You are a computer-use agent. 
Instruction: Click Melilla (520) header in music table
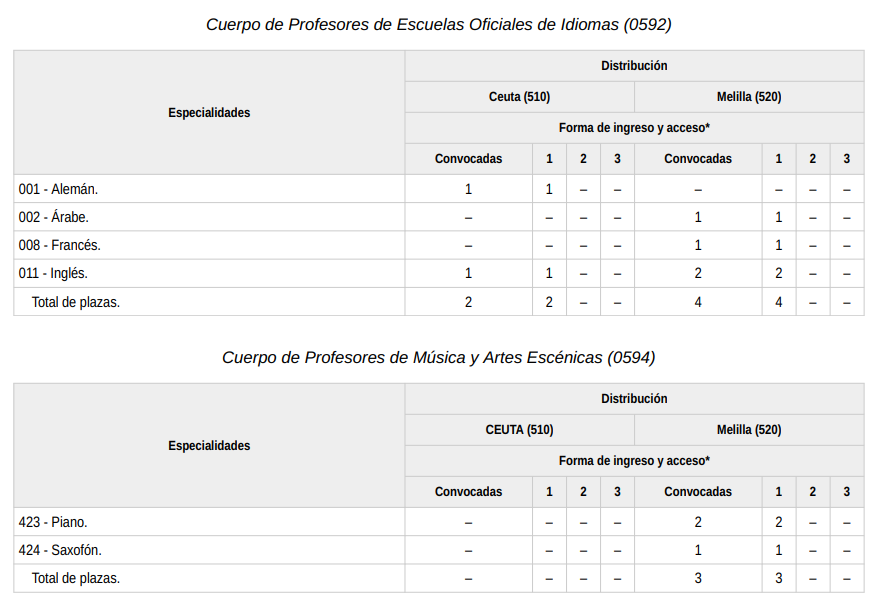[x=749, y=430]
